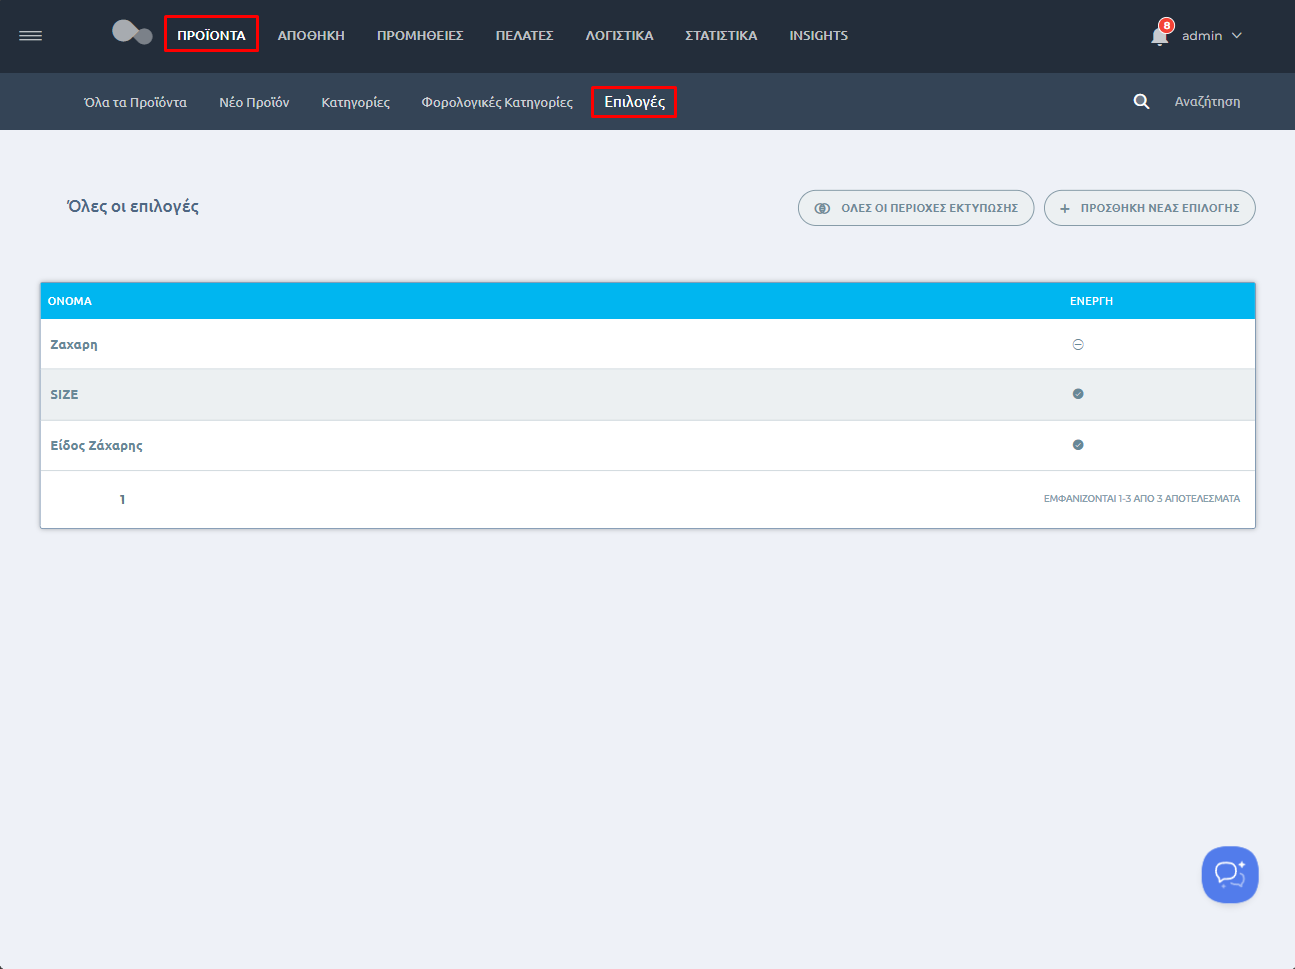Image resolution: width=1295 pixels, height=969 pixels.
Task: Click the search magnifier icon
Action: 1141,102
